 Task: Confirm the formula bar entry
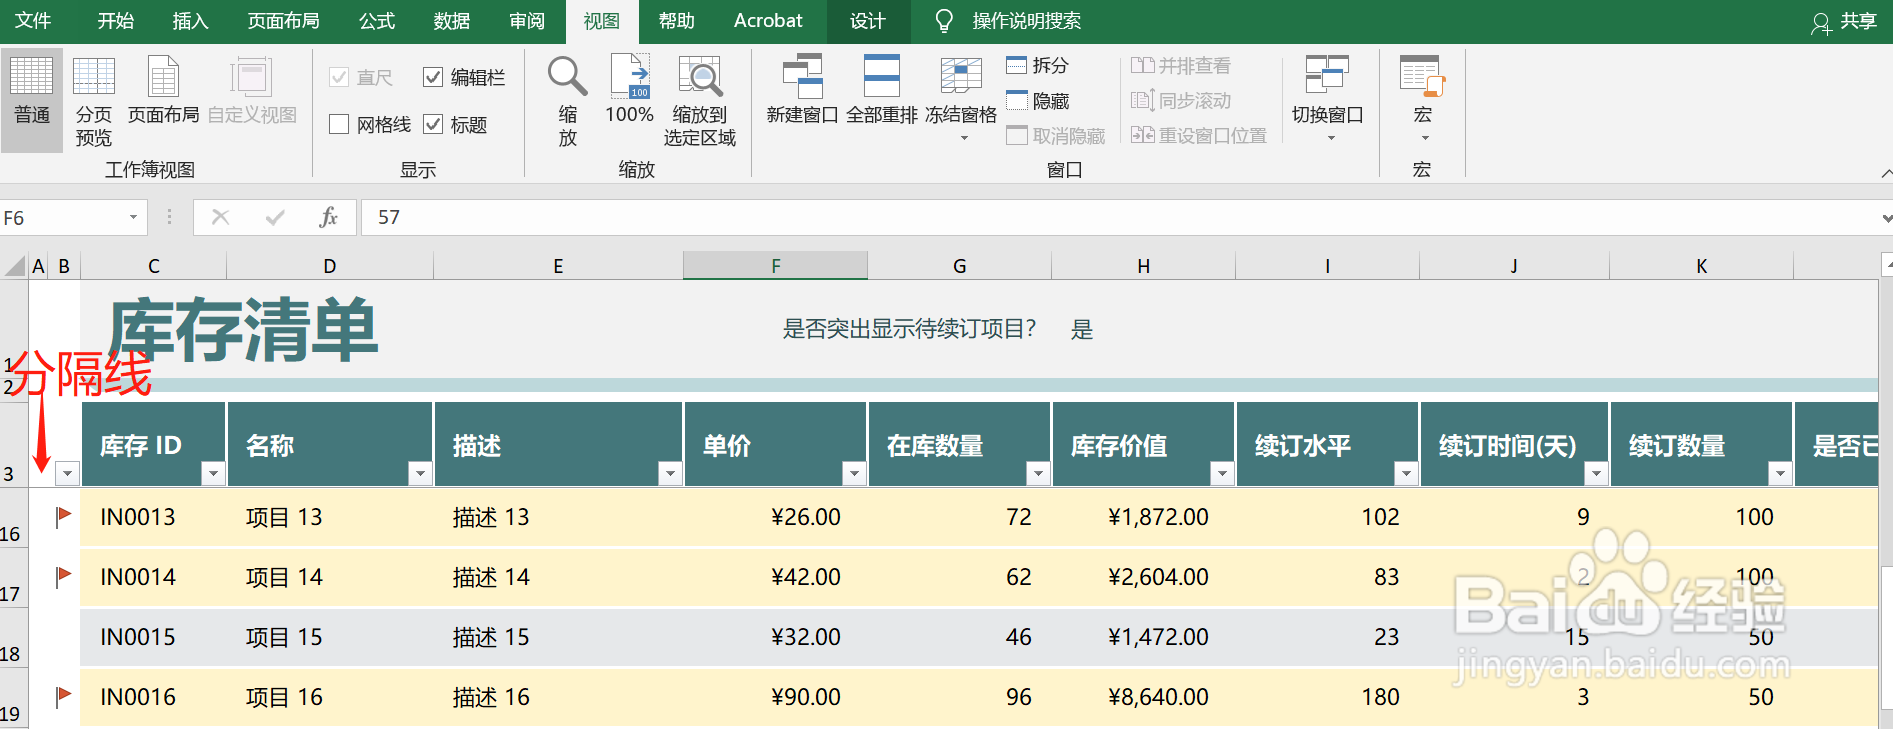point(275,217)
